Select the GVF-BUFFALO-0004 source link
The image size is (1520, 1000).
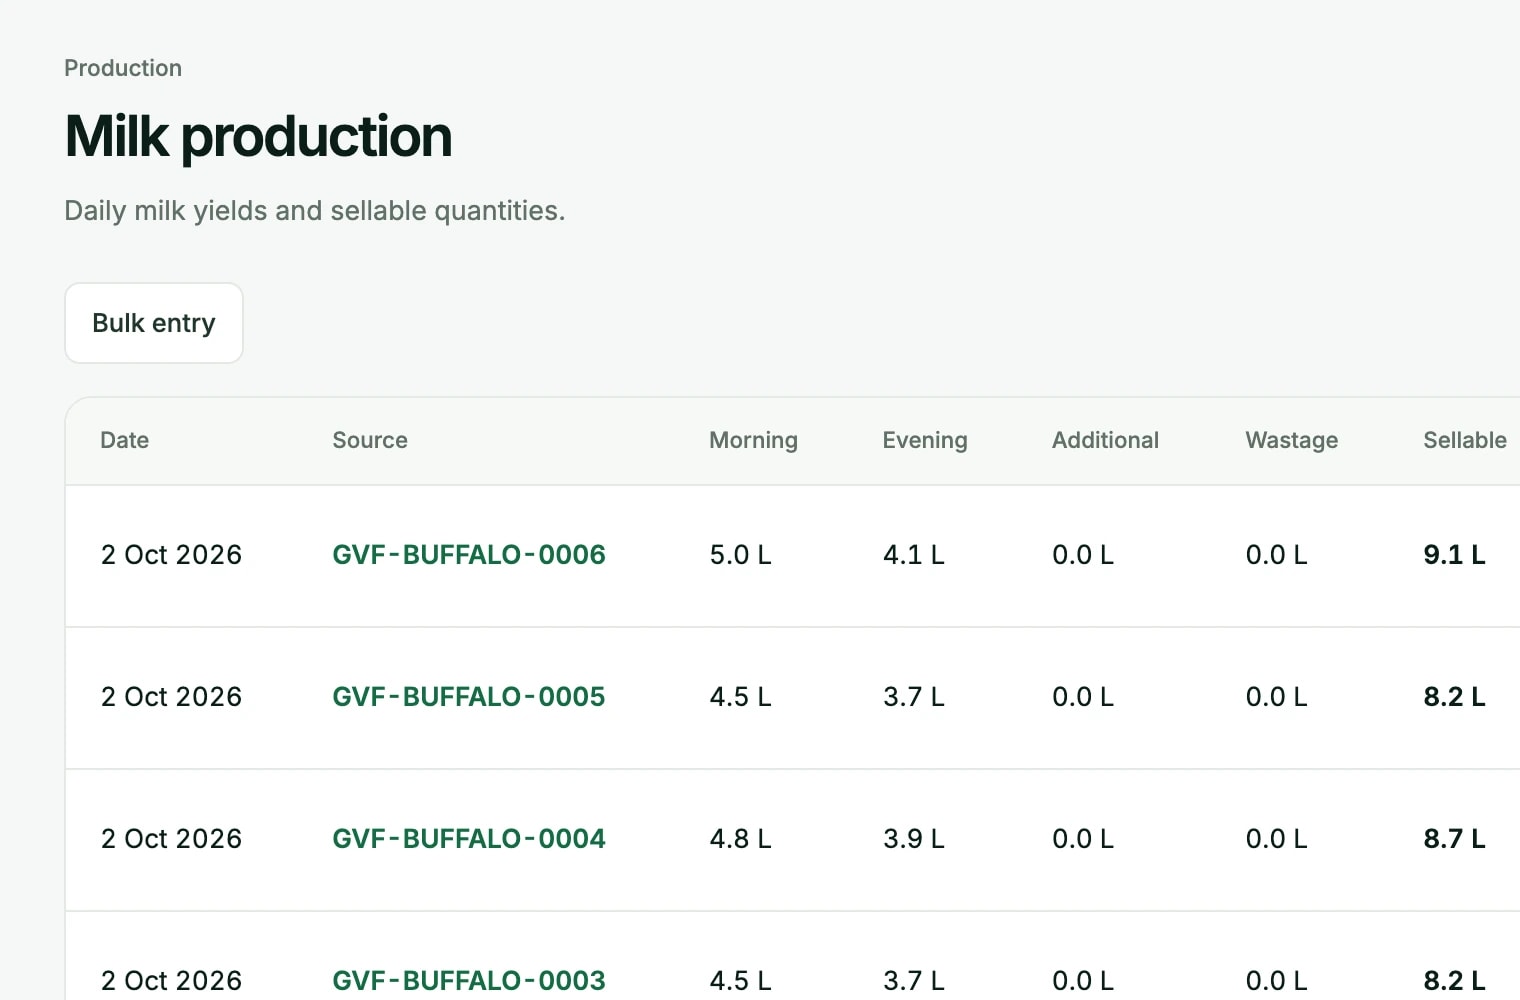pyautogui.click(x=469, y=839)
